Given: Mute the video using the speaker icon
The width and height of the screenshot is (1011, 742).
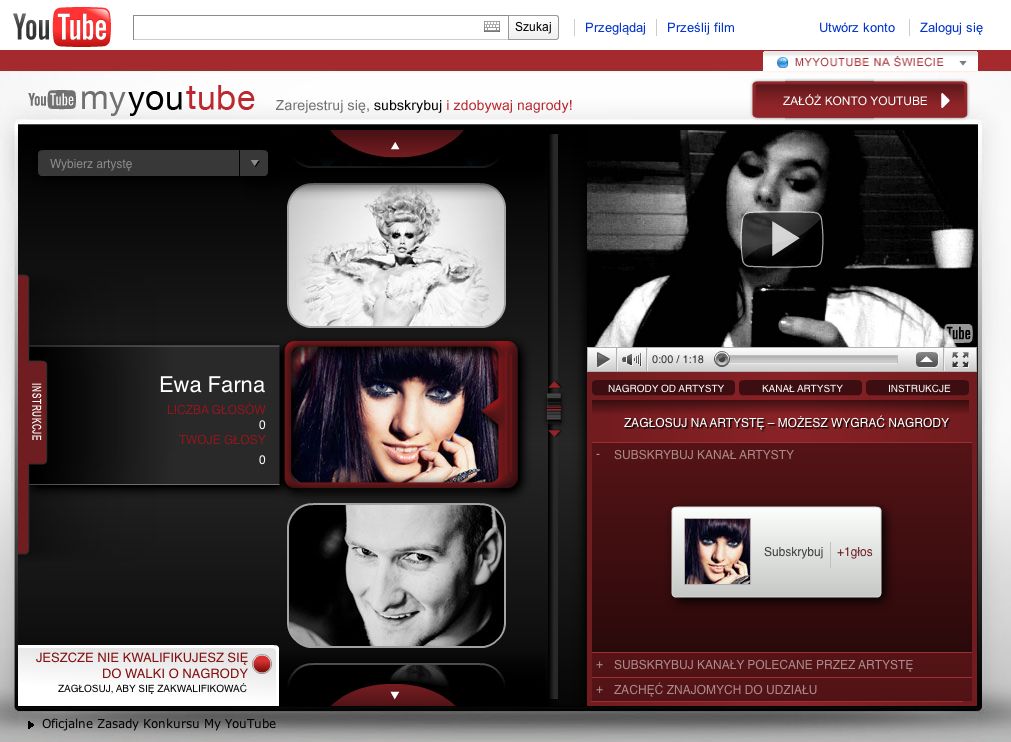Looking at the screenshot, I should click(x=631, y=359).
